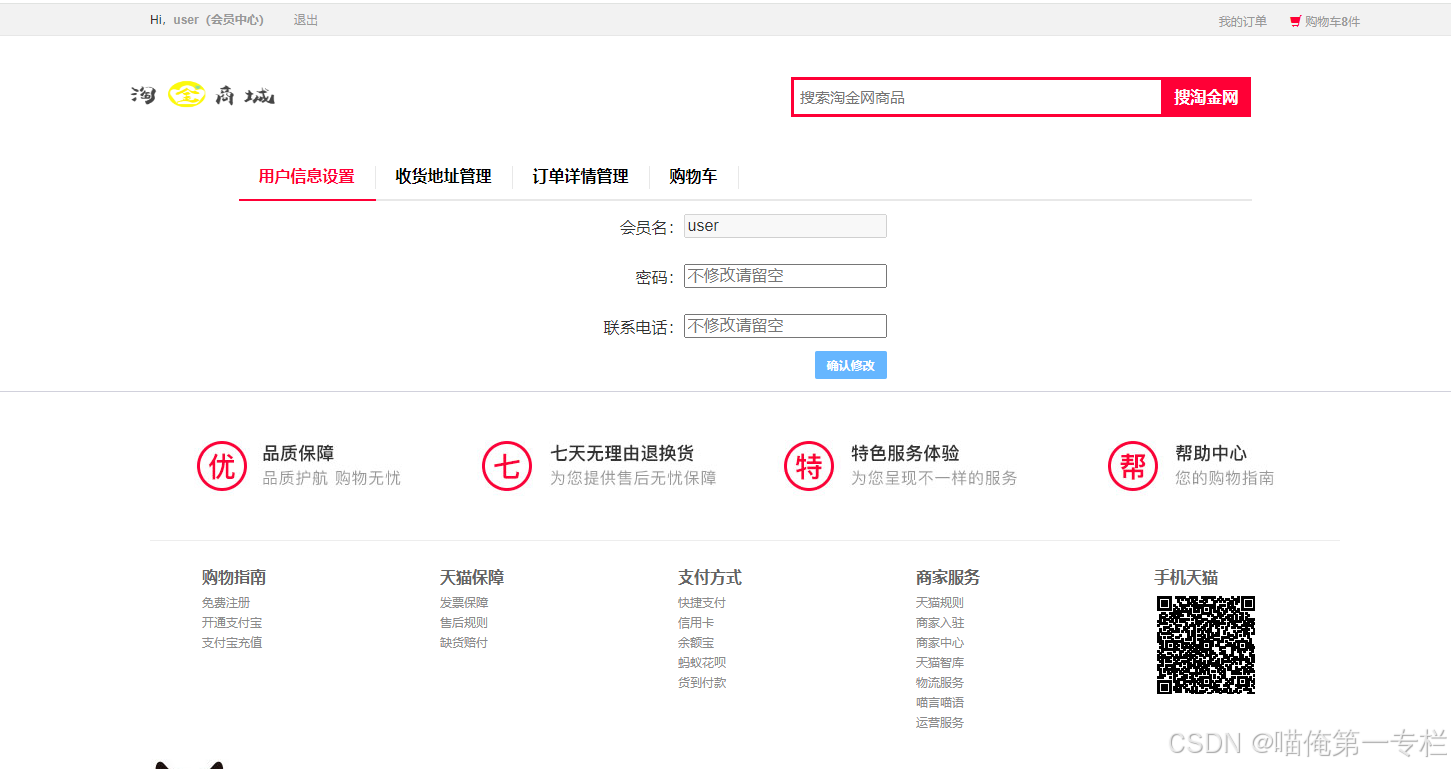This screenshot has height=769, width=1451.
Task: Click the 天猫规则 footer link
Action: (x=940, y=603)
